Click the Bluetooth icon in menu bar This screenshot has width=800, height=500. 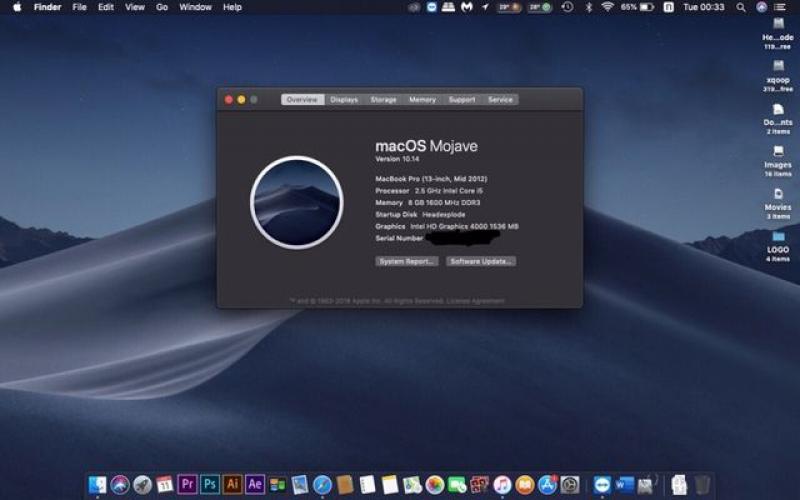(588, 7)
